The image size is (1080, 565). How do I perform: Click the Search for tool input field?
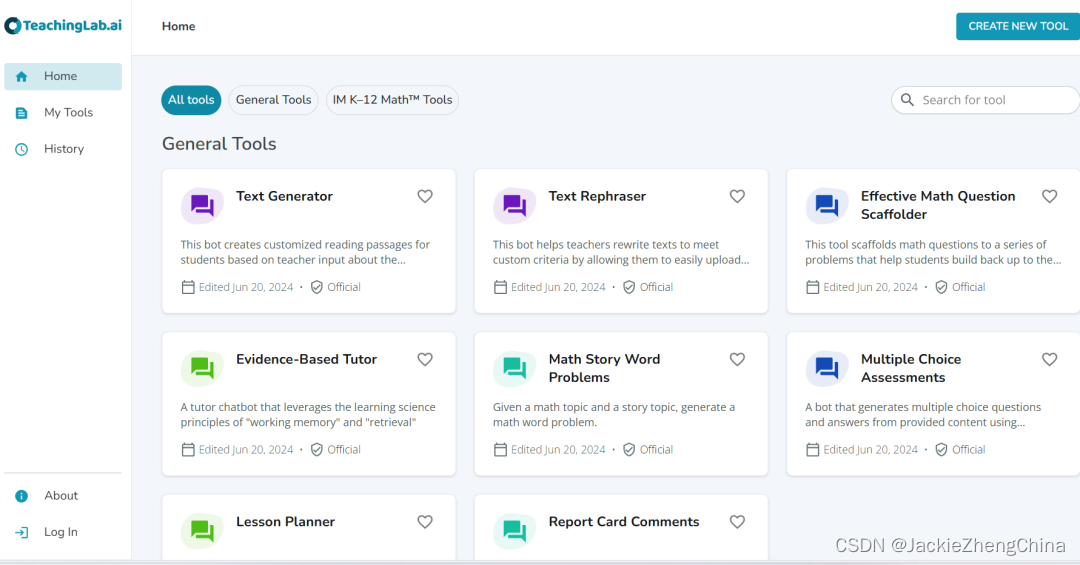[x=986, y=100]
